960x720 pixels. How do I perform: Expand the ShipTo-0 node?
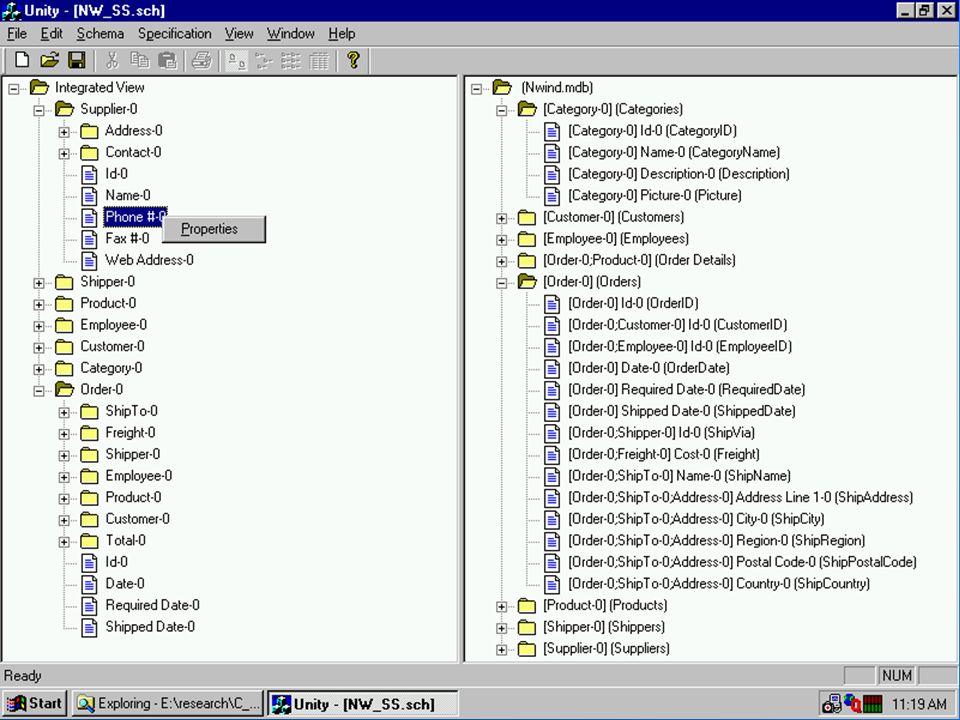[64, 412]
